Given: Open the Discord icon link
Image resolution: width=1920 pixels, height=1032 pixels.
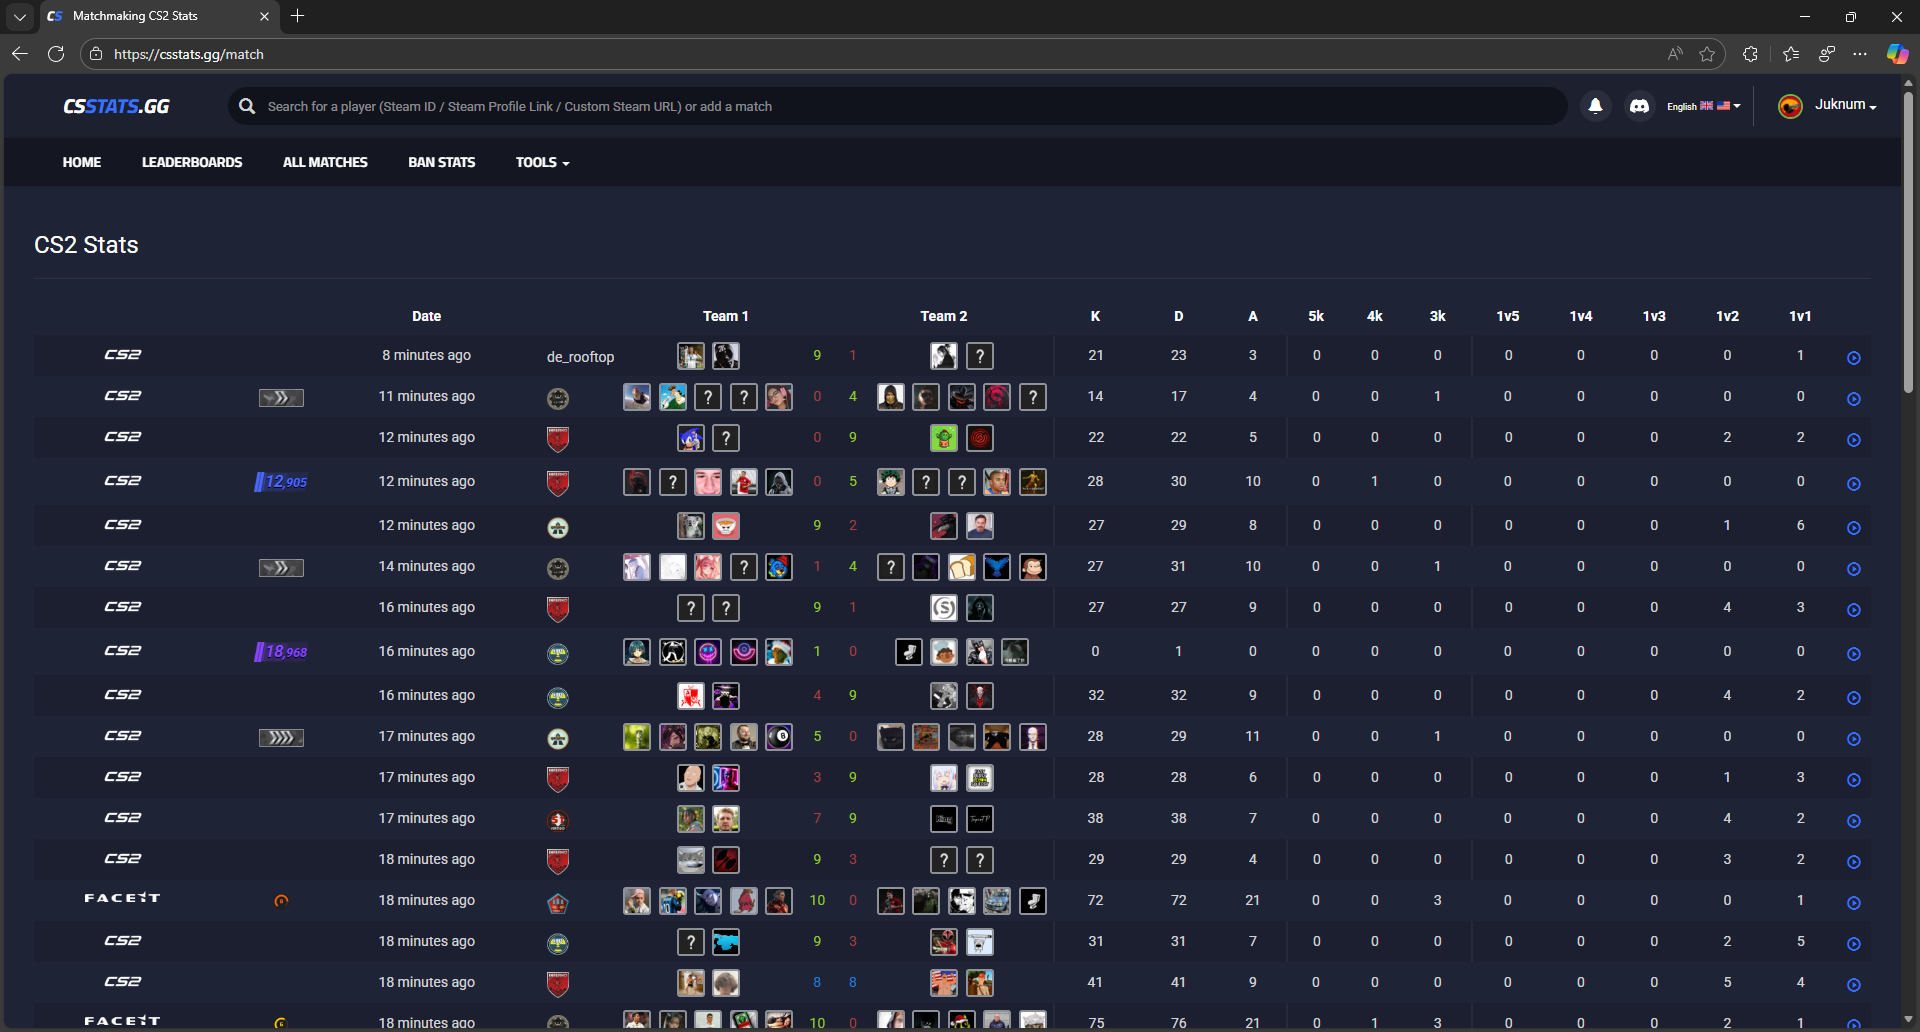Looking at the screenshot, I should pos(1639,105).
